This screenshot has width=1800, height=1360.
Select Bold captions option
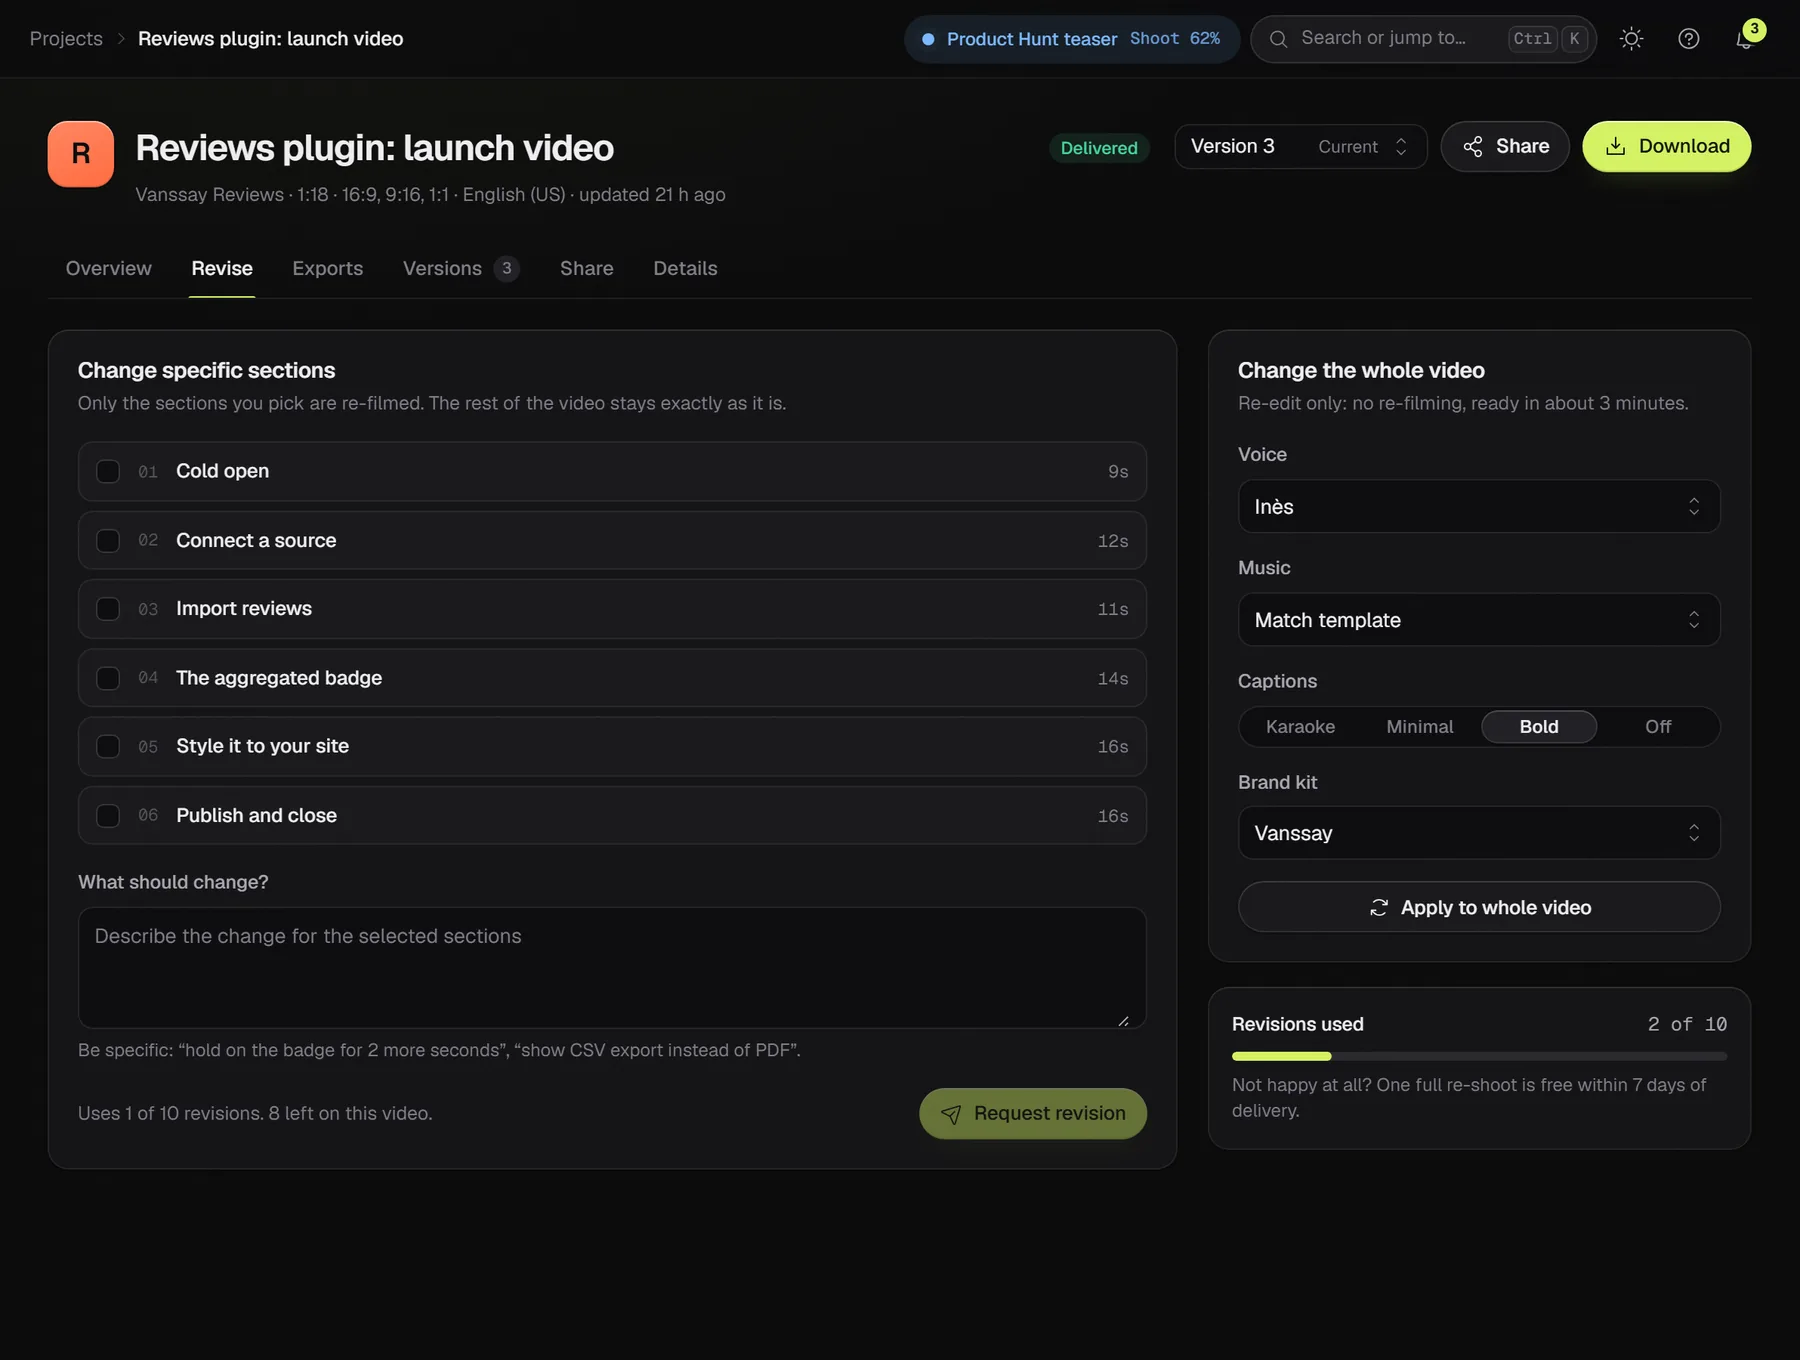click(x=1539, y=727)
